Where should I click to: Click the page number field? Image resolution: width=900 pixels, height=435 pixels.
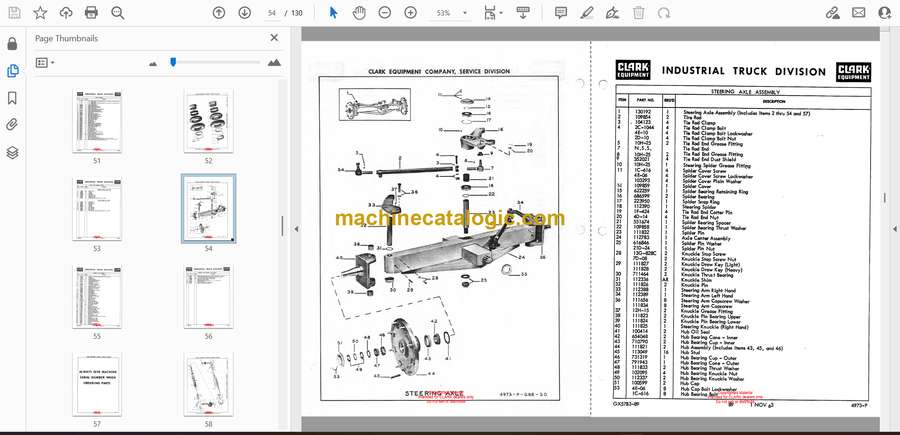(x=272, y=13)
